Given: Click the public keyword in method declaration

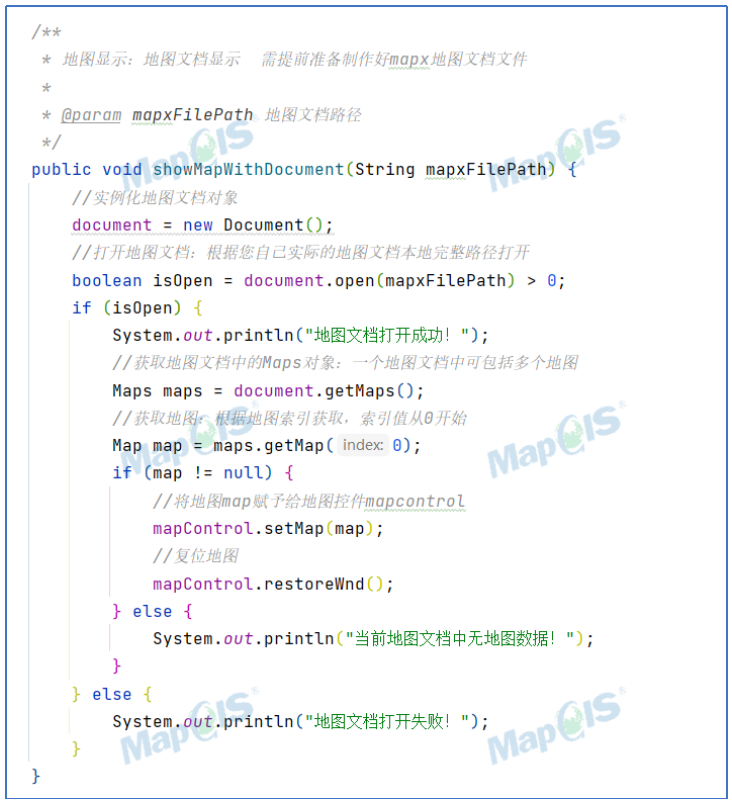Looking at the screenshot, I should click(61, 169).
